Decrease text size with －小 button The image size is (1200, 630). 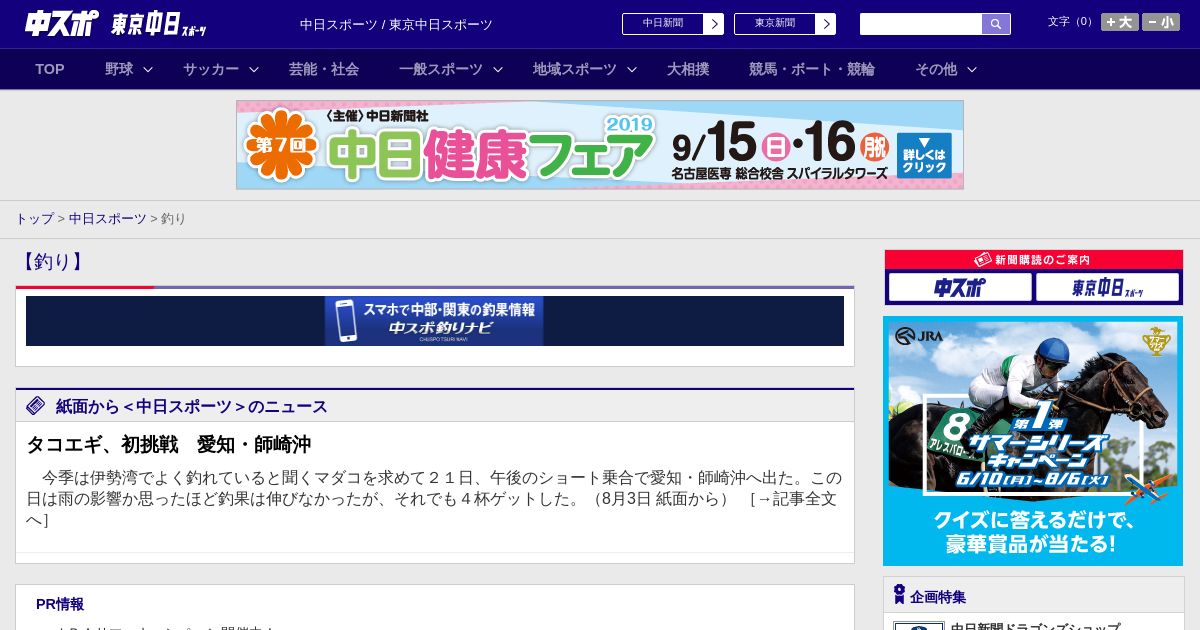pos(1161,22)
